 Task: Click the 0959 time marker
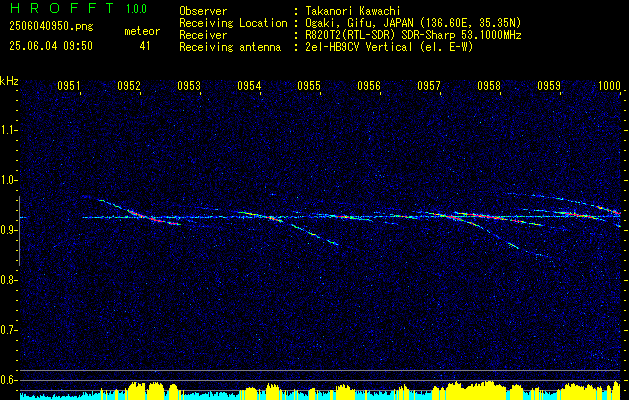click(548, 85)
